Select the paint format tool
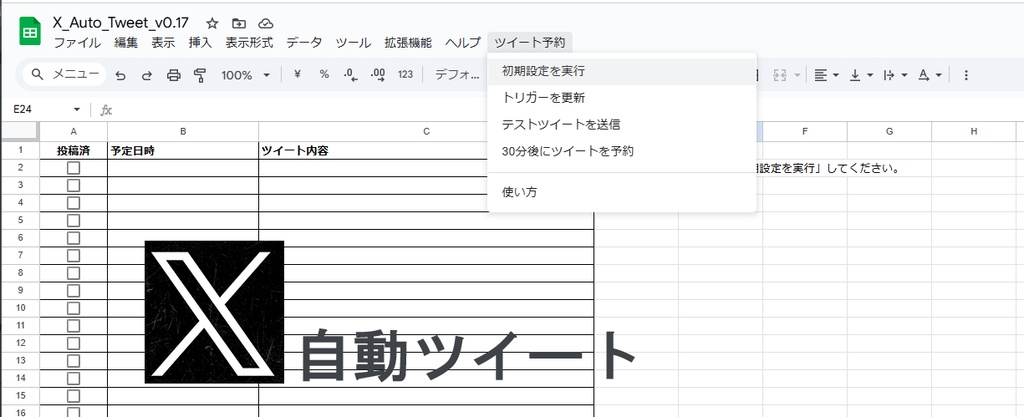1024x417 pixels. click(x=200, y=75)
